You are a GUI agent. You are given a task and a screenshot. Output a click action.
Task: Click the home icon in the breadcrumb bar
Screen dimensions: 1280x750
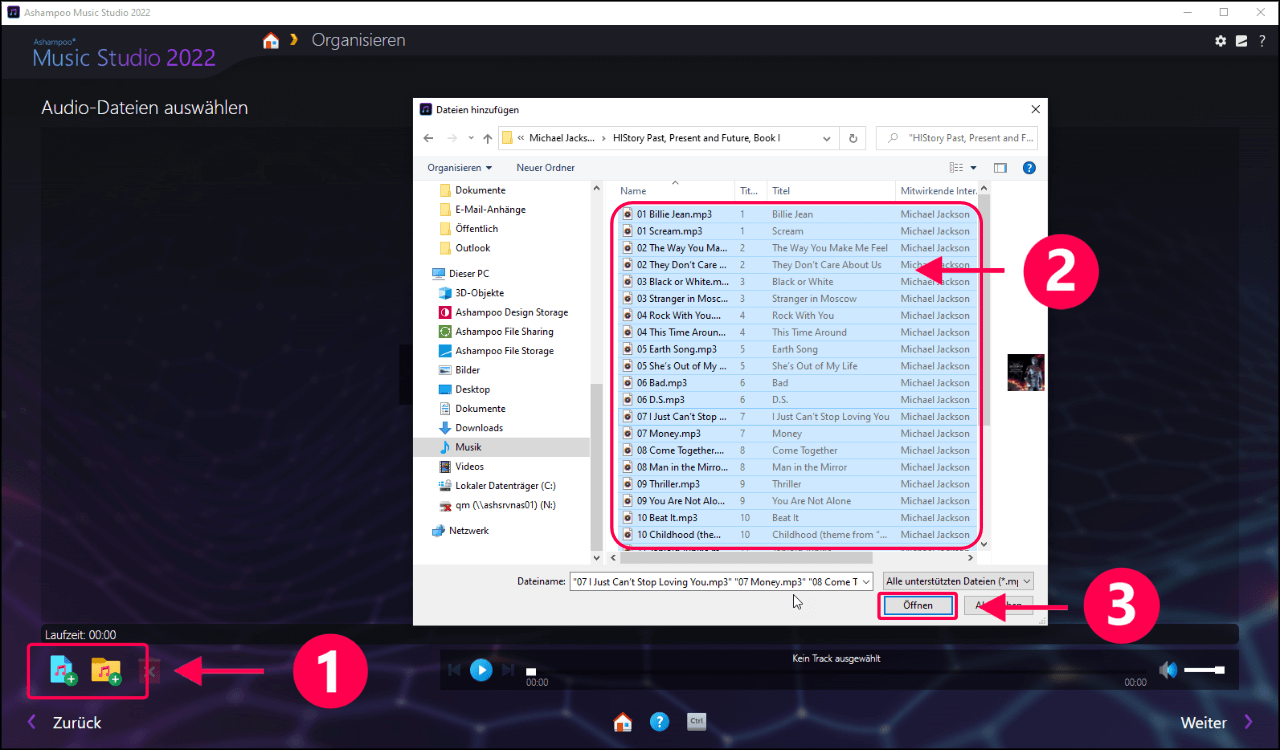[x=271, y=41]
